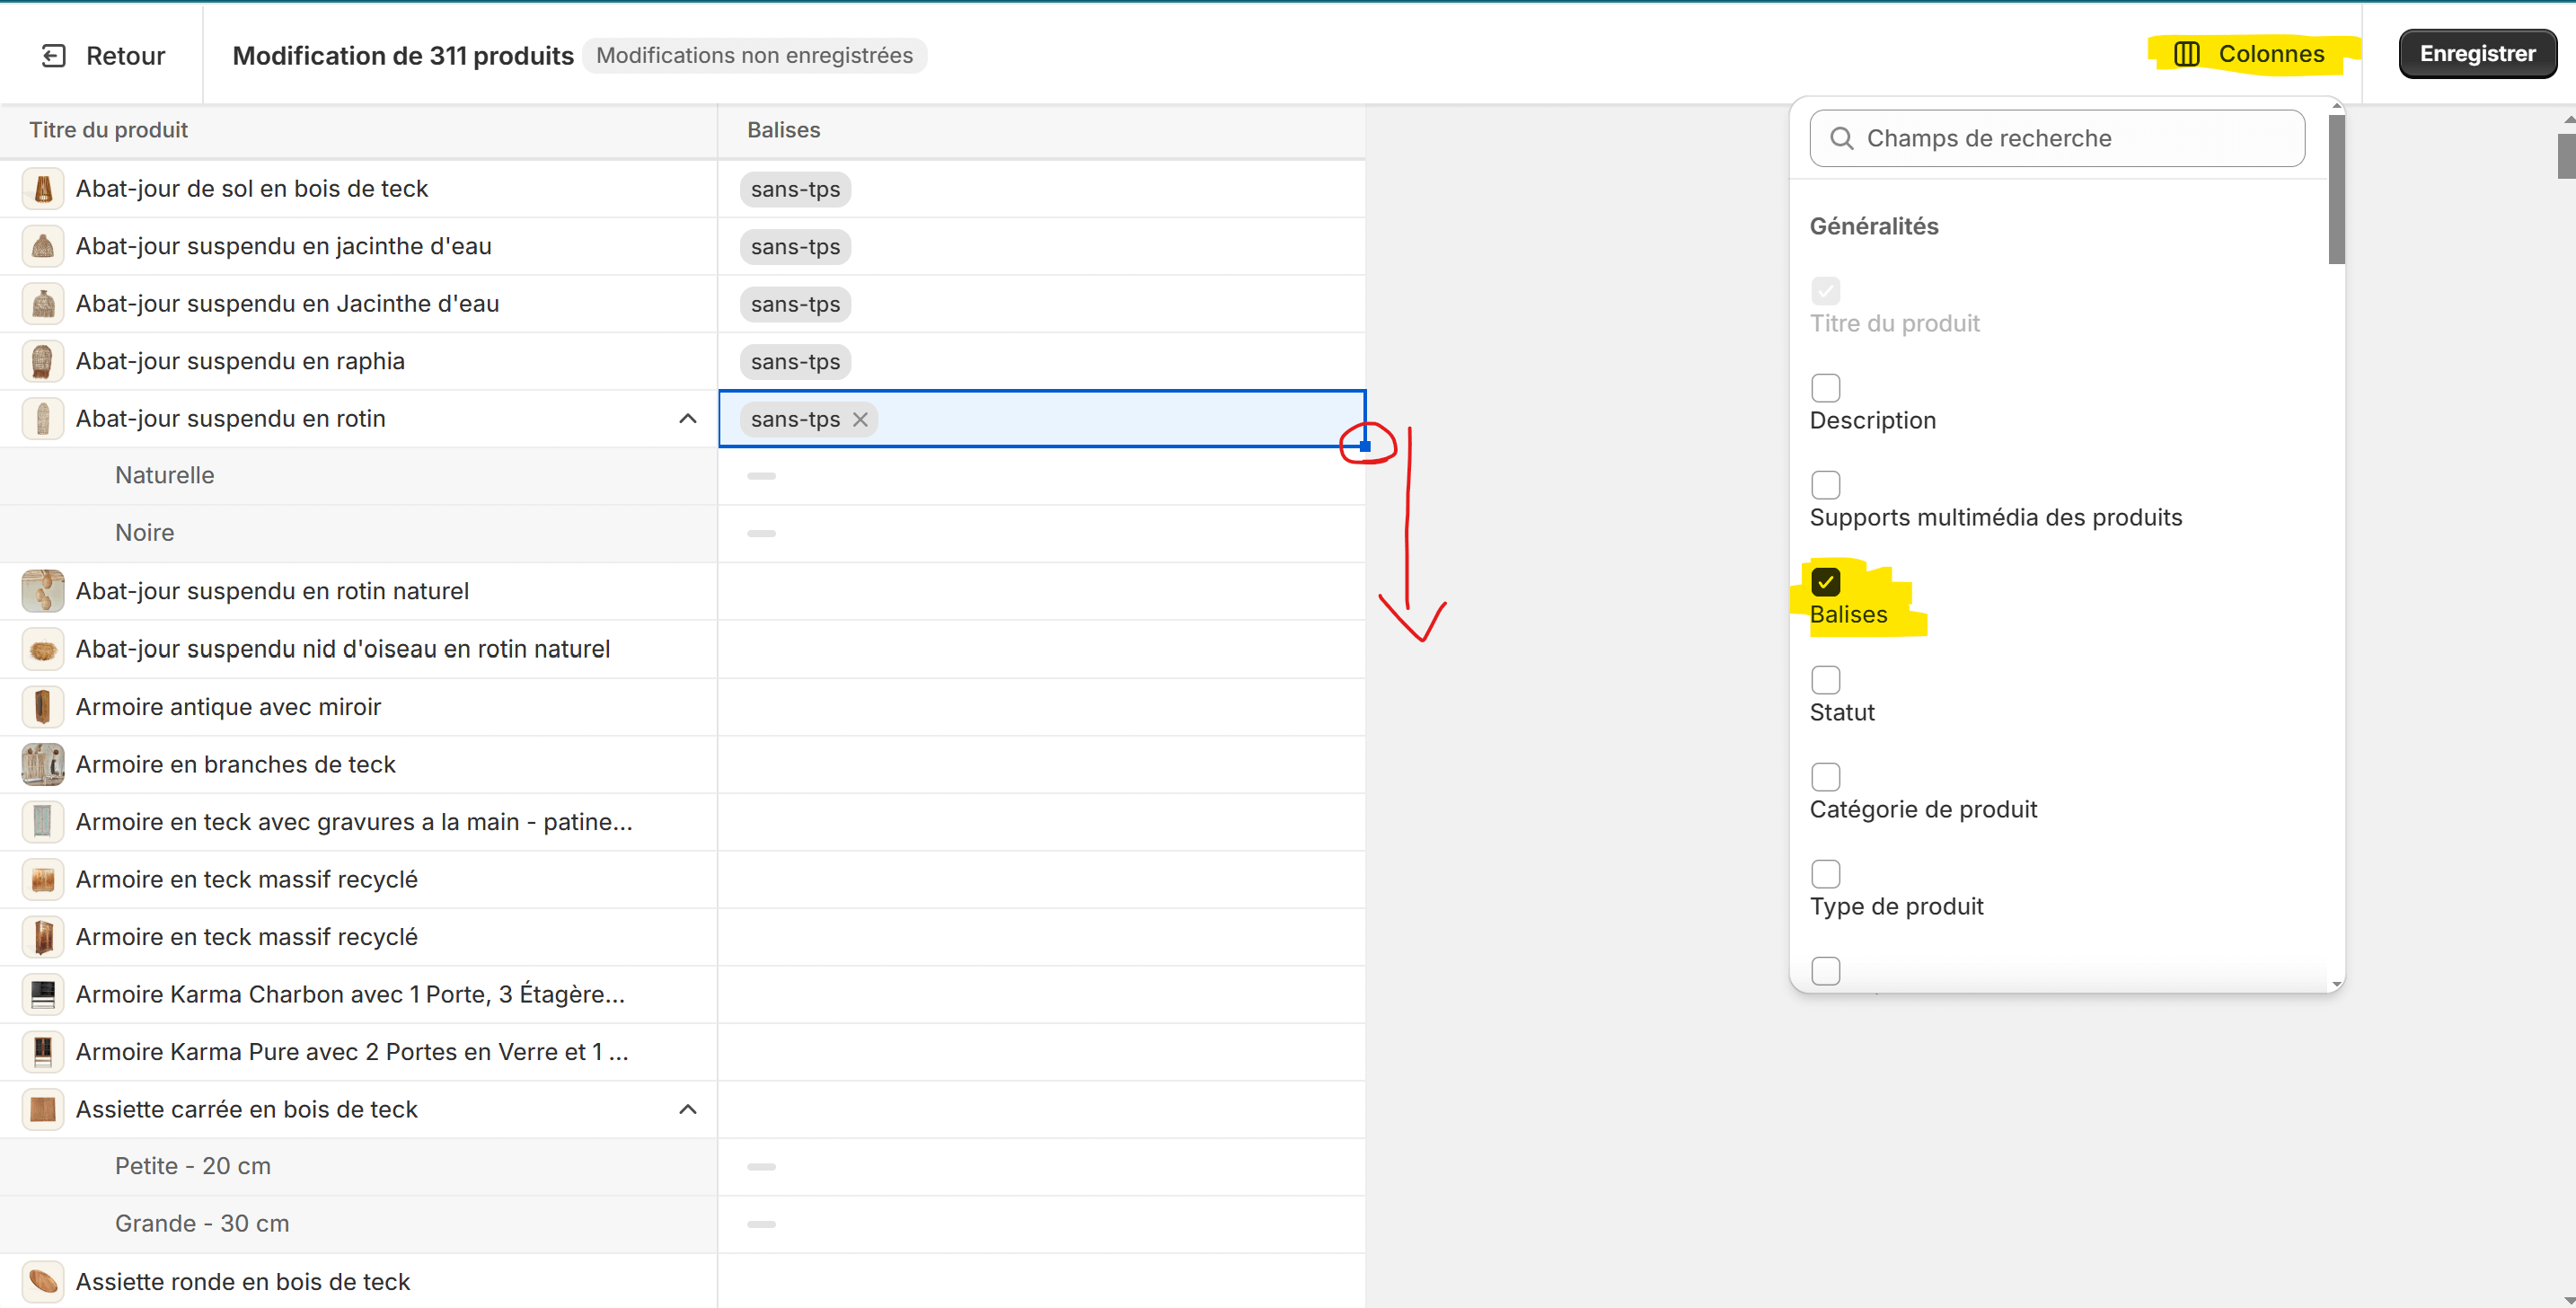
Task: Click the Balises column header
Action: click(783, 130)
